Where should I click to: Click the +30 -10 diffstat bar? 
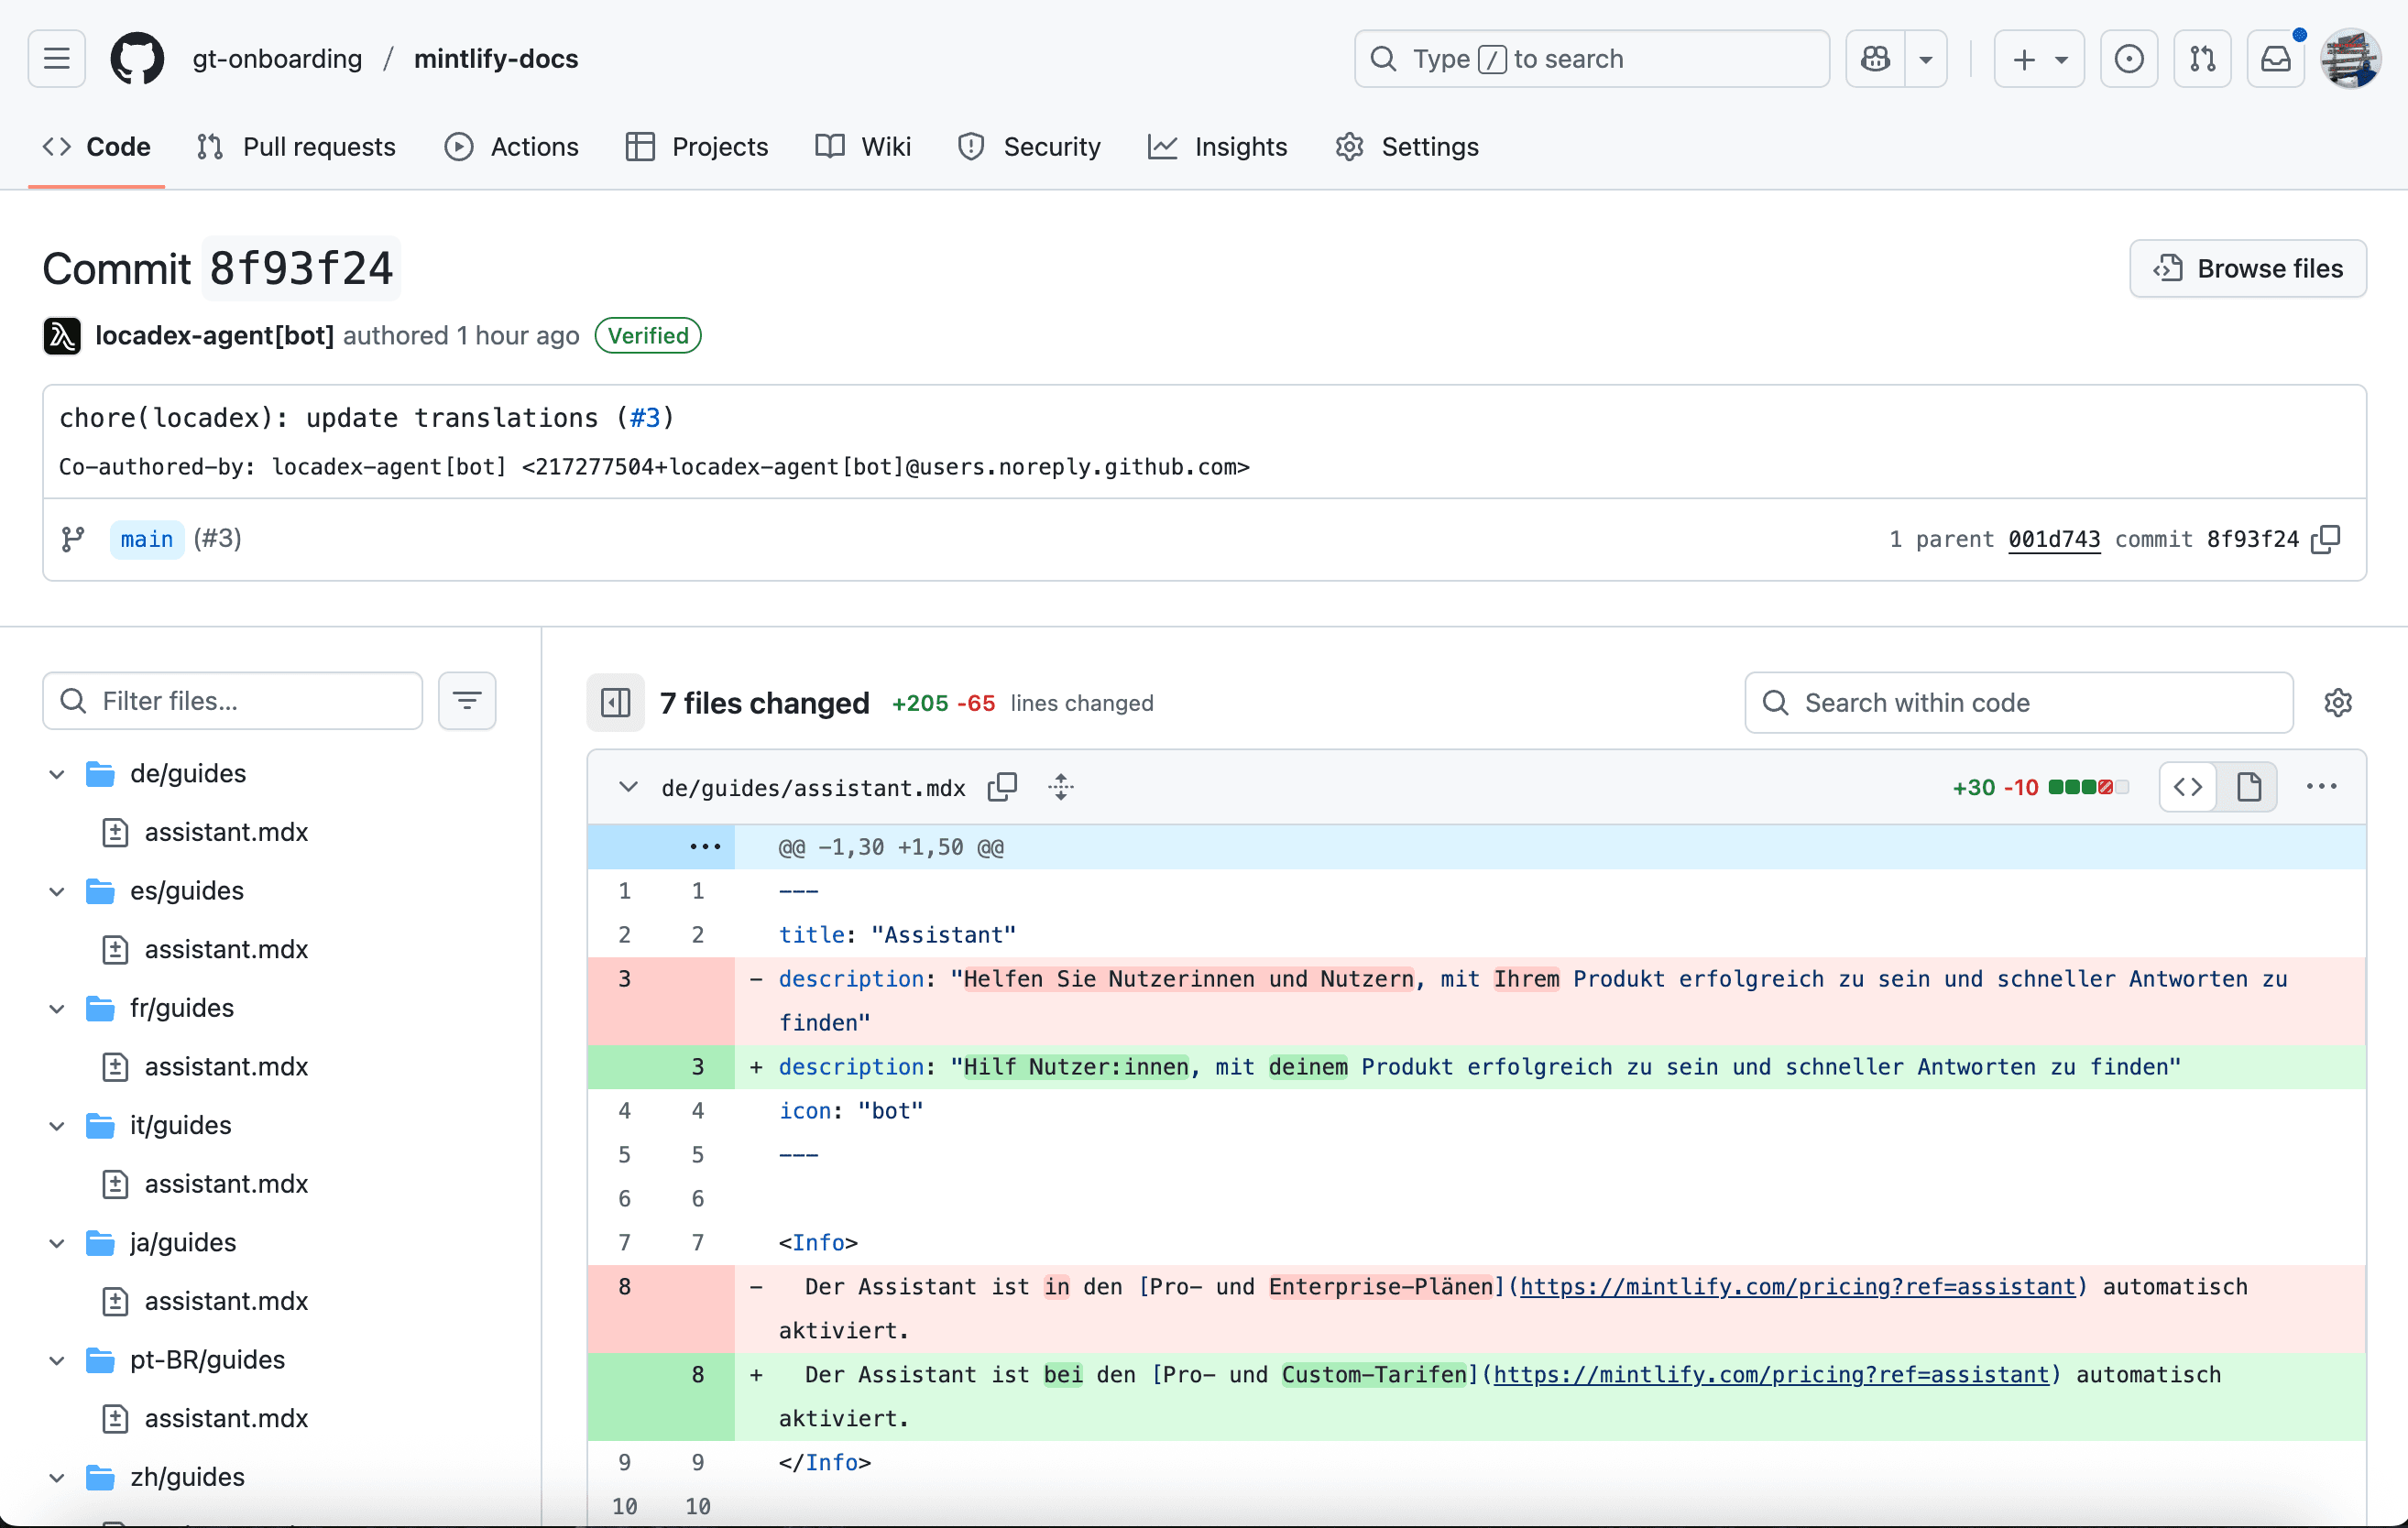(x=2087, y=787)
